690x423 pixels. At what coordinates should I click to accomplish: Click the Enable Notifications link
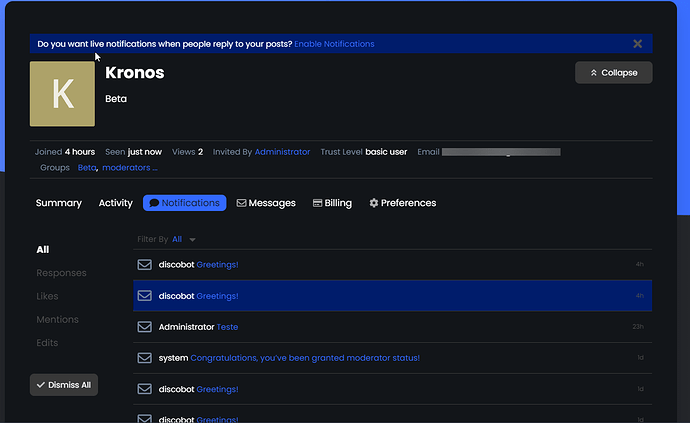[334, 44]
